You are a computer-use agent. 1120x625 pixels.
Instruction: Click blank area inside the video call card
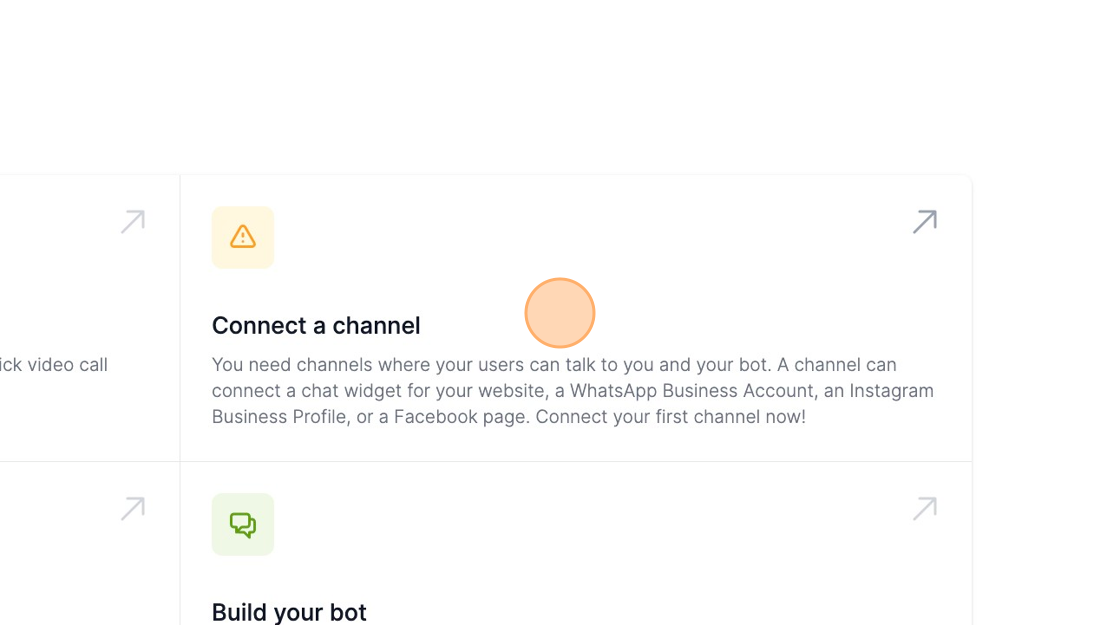60,280
